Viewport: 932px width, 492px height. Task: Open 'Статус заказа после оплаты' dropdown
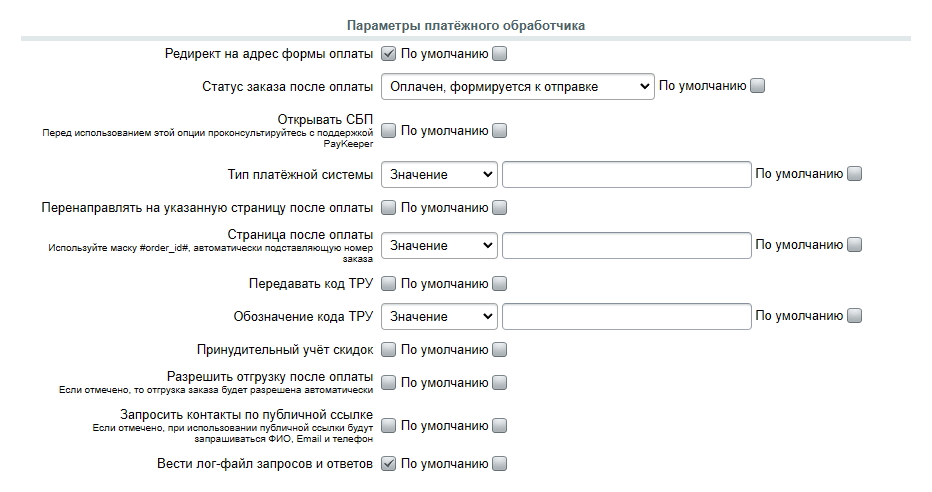tap(517, 87)
